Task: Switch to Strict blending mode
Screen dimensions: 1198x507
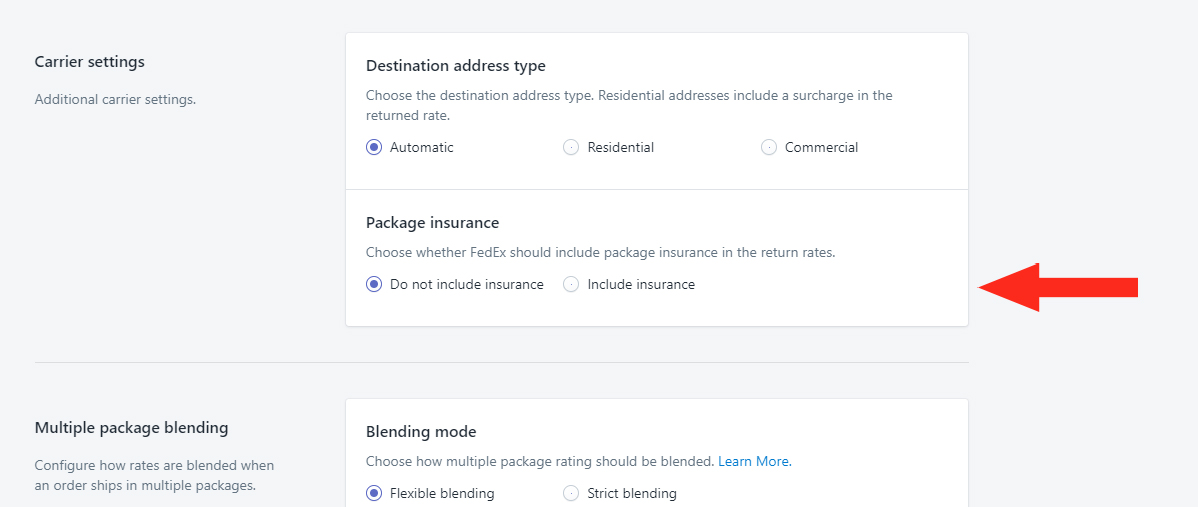Action: click(x=571, y=493)
